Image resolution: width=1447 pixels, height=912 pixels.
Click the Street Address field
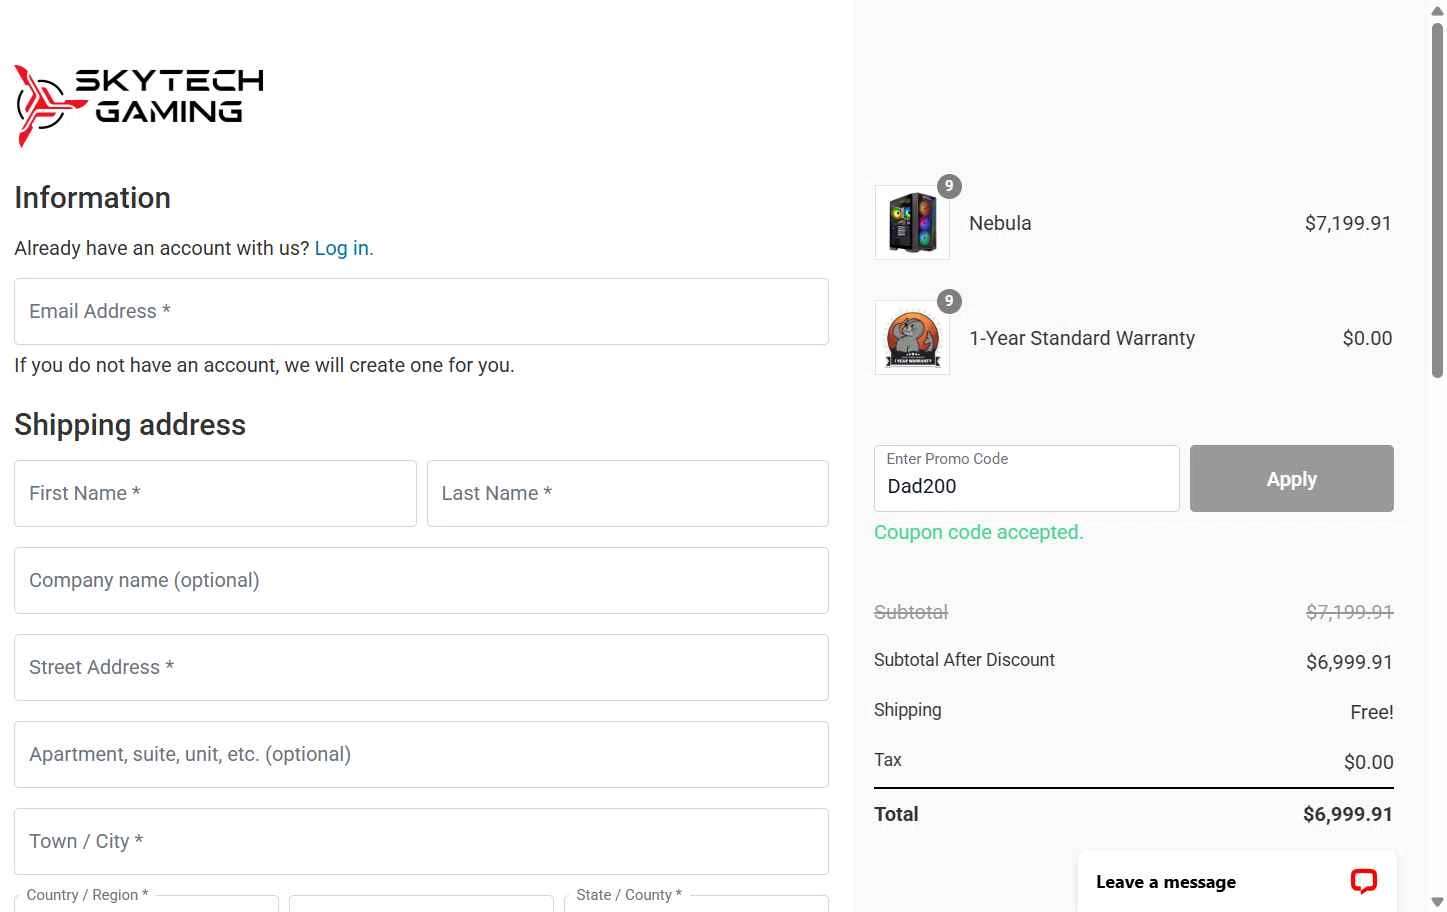[x=421, y=668]
